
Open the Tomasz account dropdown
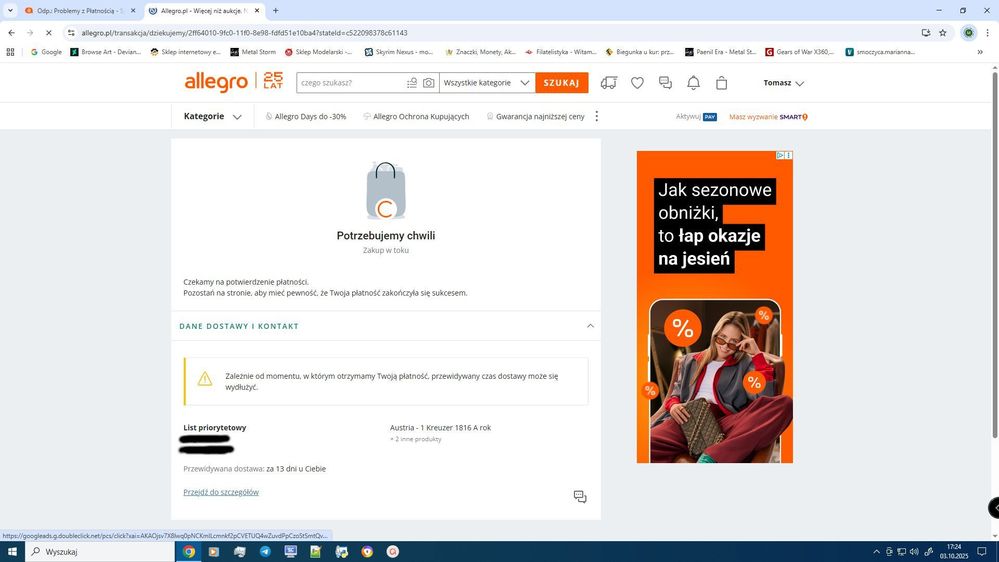click(783, 83)
